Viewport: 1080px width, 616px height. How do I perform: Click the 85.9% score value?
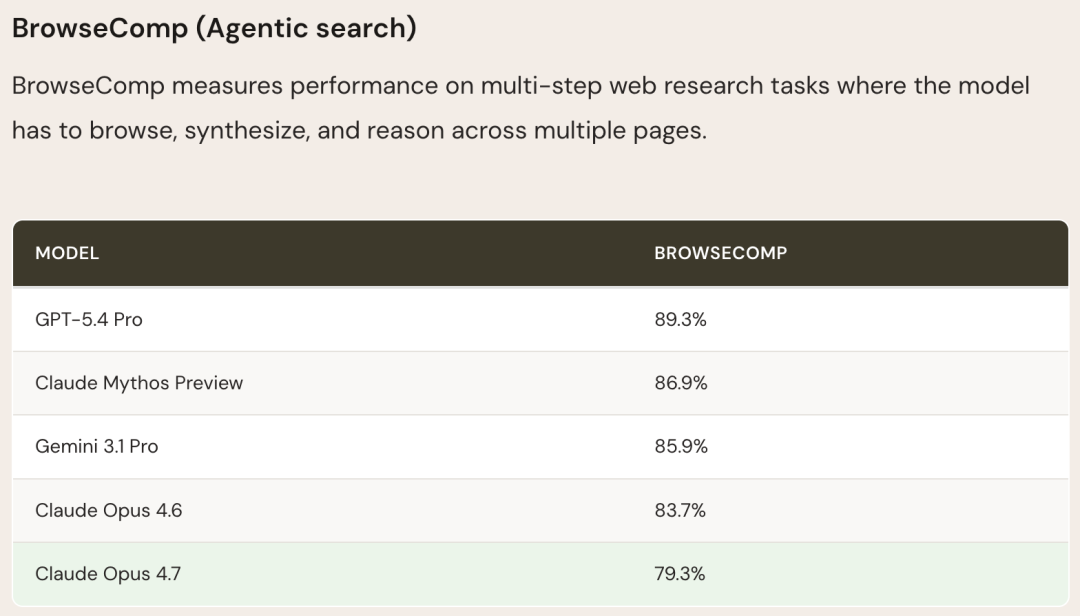681,447
